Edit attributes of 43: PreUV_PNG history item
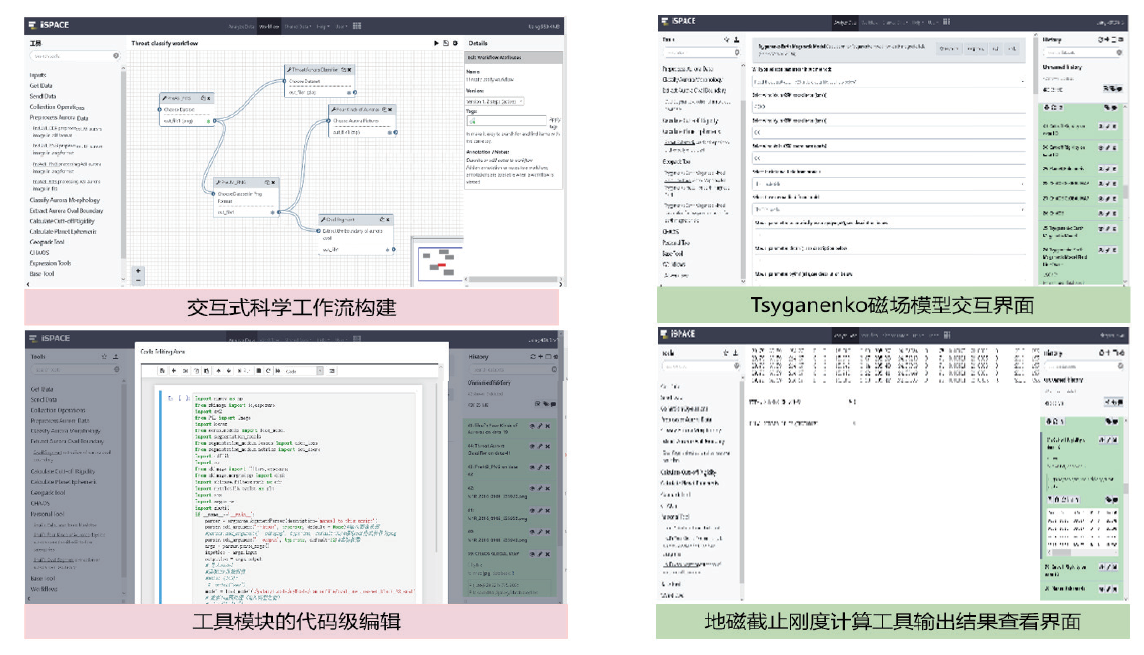This screenshot has width=1144, height=655. coord(541,468)
